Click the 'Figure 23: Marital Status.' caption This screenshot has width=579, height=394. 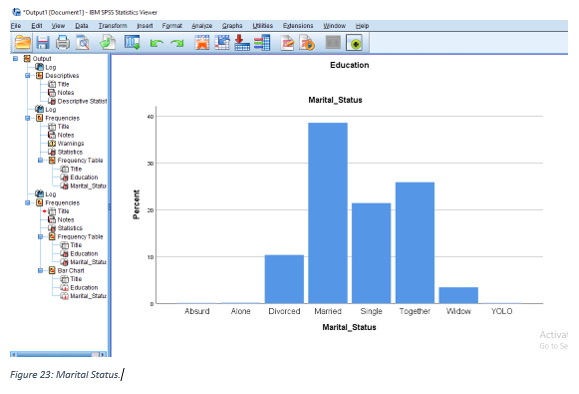pos(65,374)
